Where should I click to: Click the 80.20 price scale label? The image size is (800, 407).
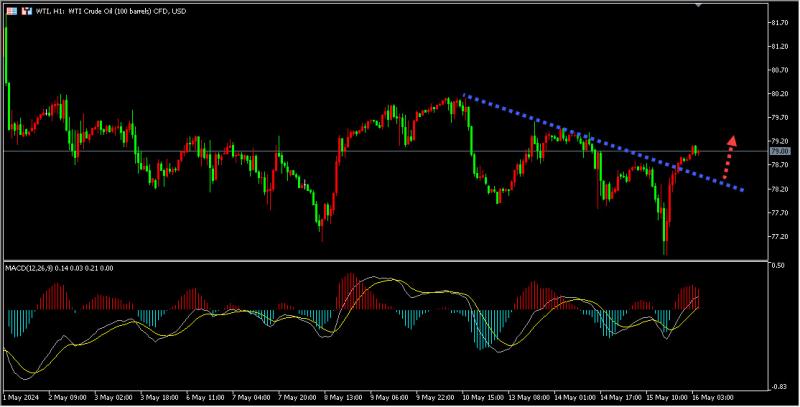tap(779, 94)
